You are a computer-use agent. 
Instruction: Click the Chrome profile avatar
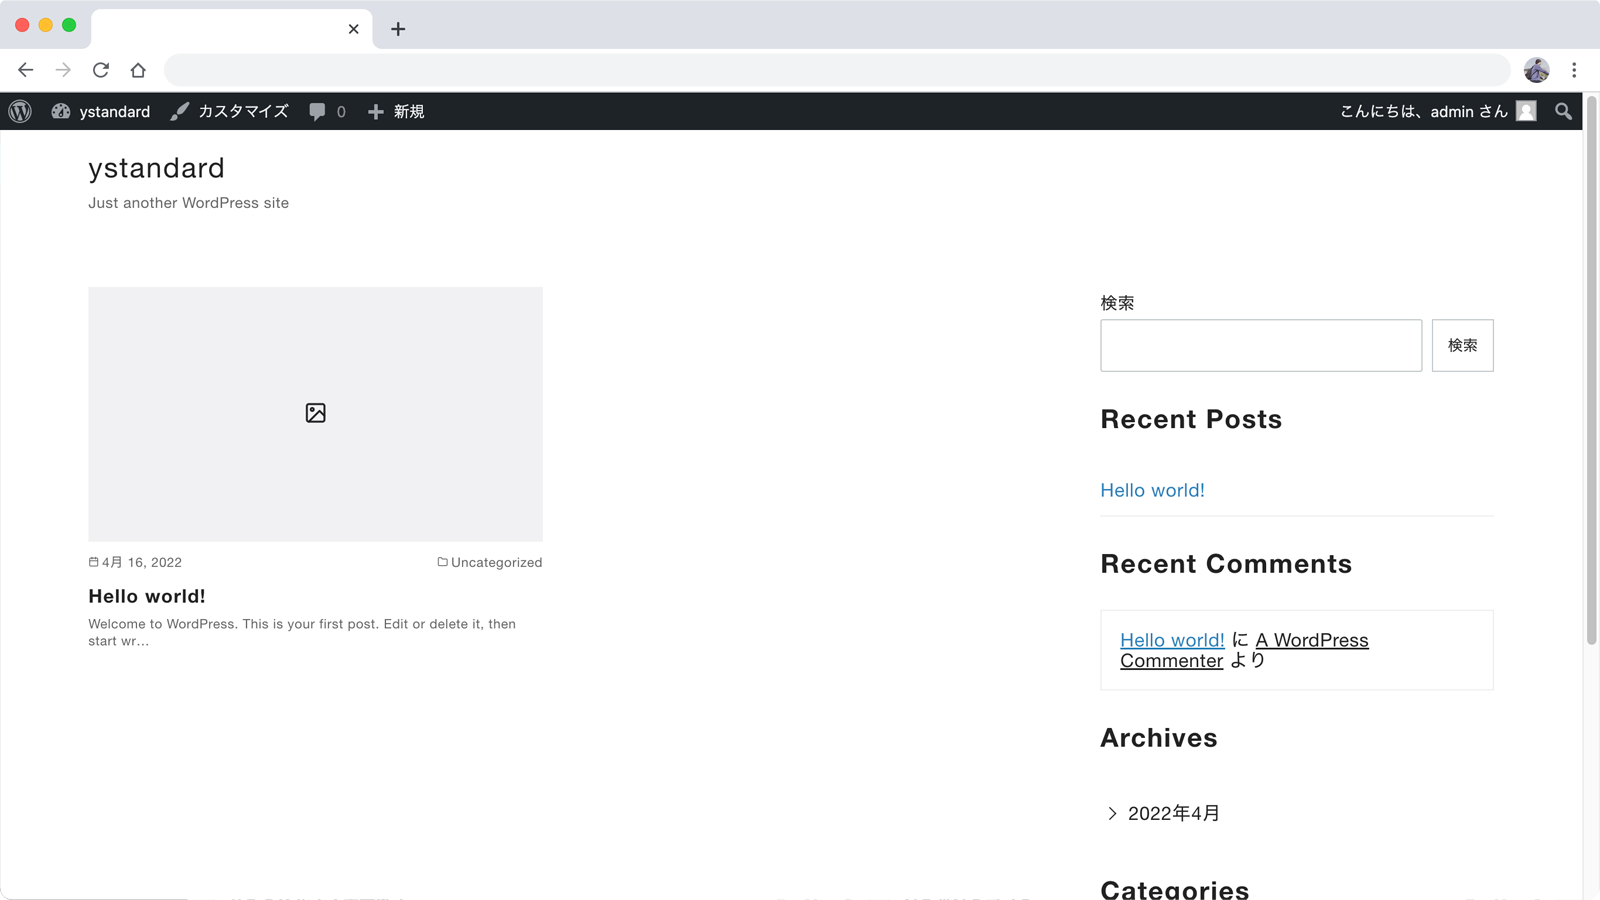pyautogui.click(x=1535, y=70)
